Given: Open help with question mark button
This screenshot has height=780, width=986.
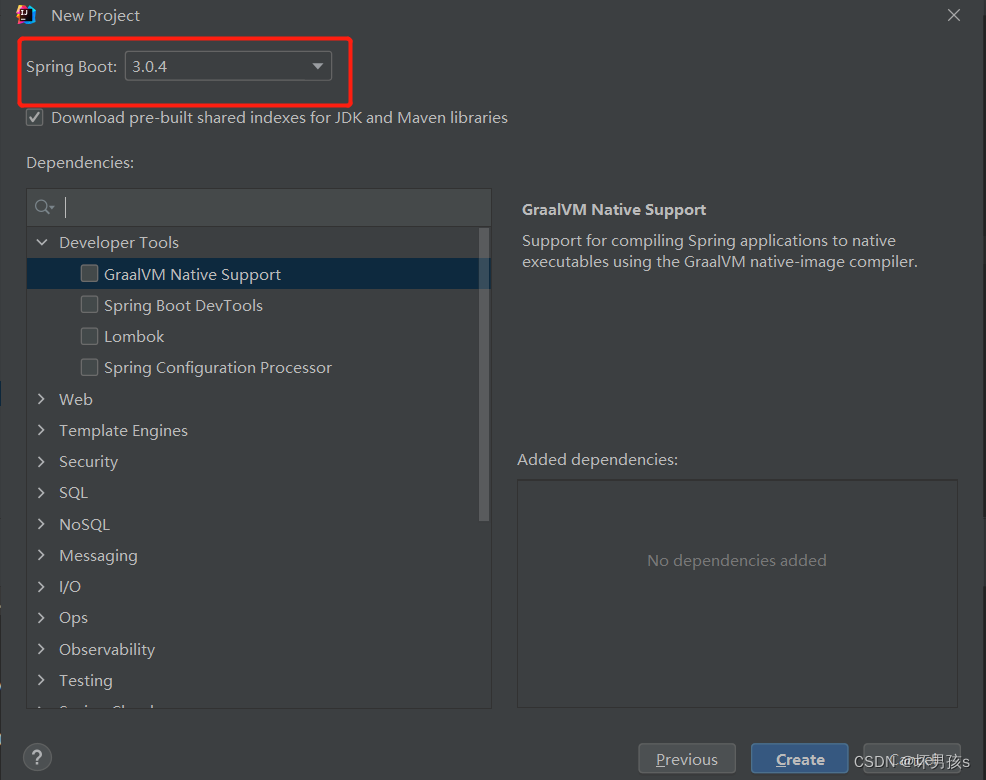Looking at the screenshot, I should click(x=38, y=757).
